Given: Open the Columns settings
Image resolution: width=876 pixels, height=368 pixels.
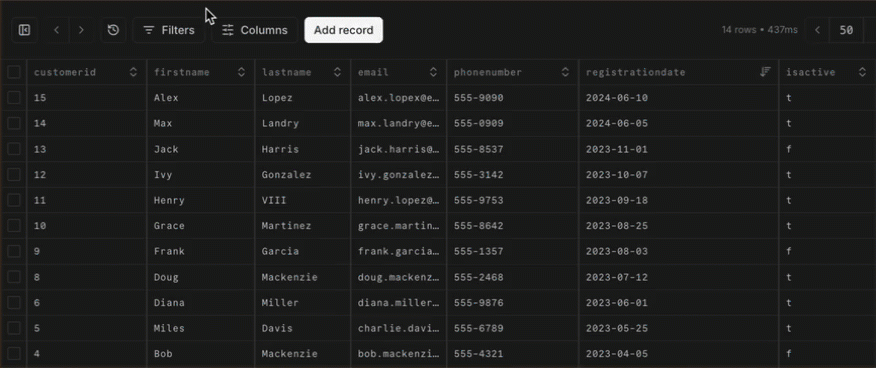Looking at the screenshot, I should (x=255, y=30).
